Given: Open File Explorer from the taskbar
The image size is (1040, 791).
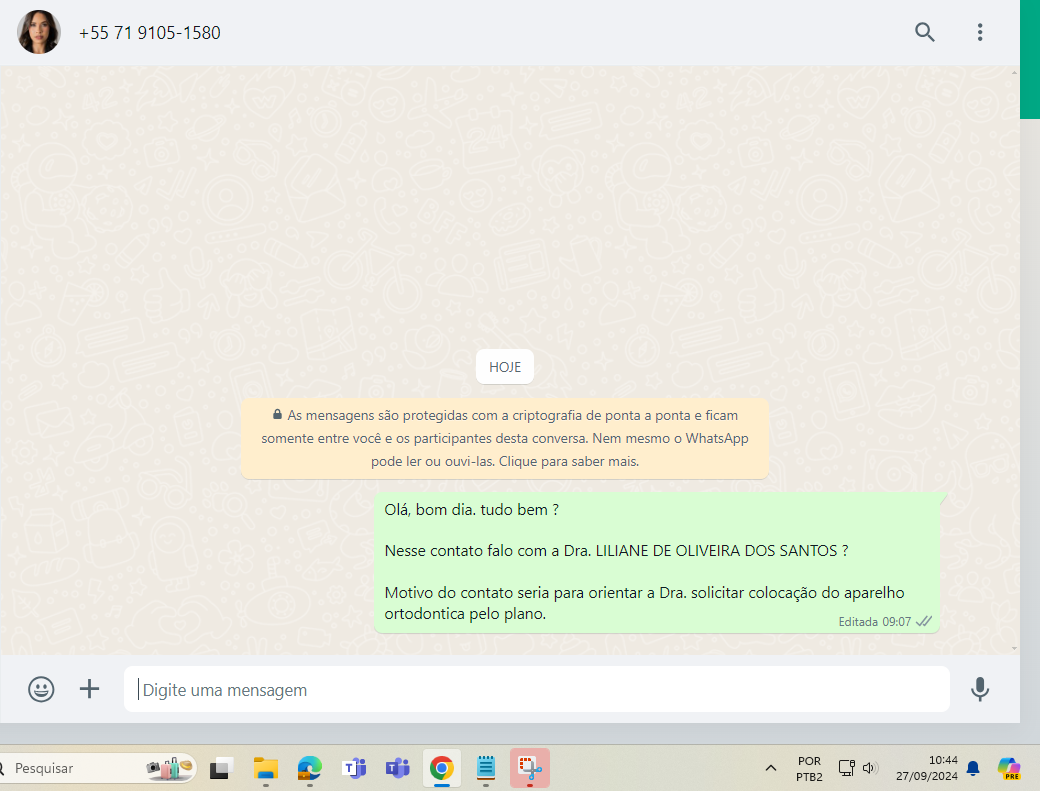Looking at the screenshot, I should pos(266,768).
